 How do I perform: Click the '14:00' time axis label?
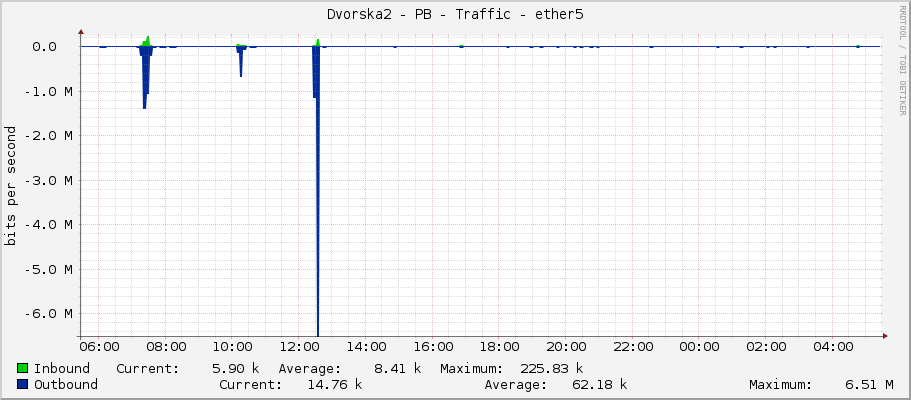(x=366, y=347)
